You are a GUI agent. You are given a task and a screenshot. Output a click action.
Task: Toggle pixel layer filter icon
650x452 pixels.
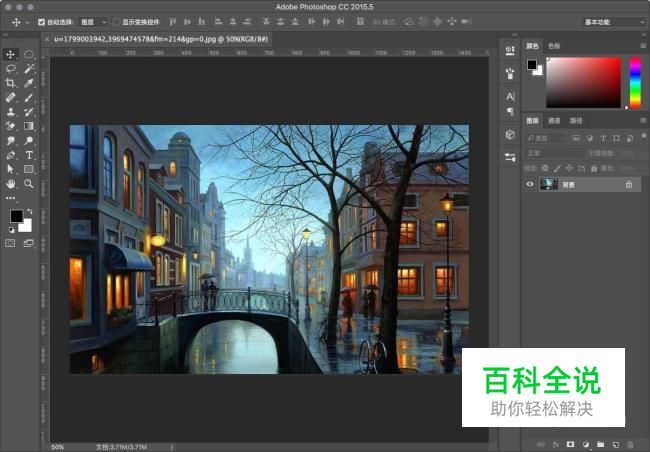576,138
